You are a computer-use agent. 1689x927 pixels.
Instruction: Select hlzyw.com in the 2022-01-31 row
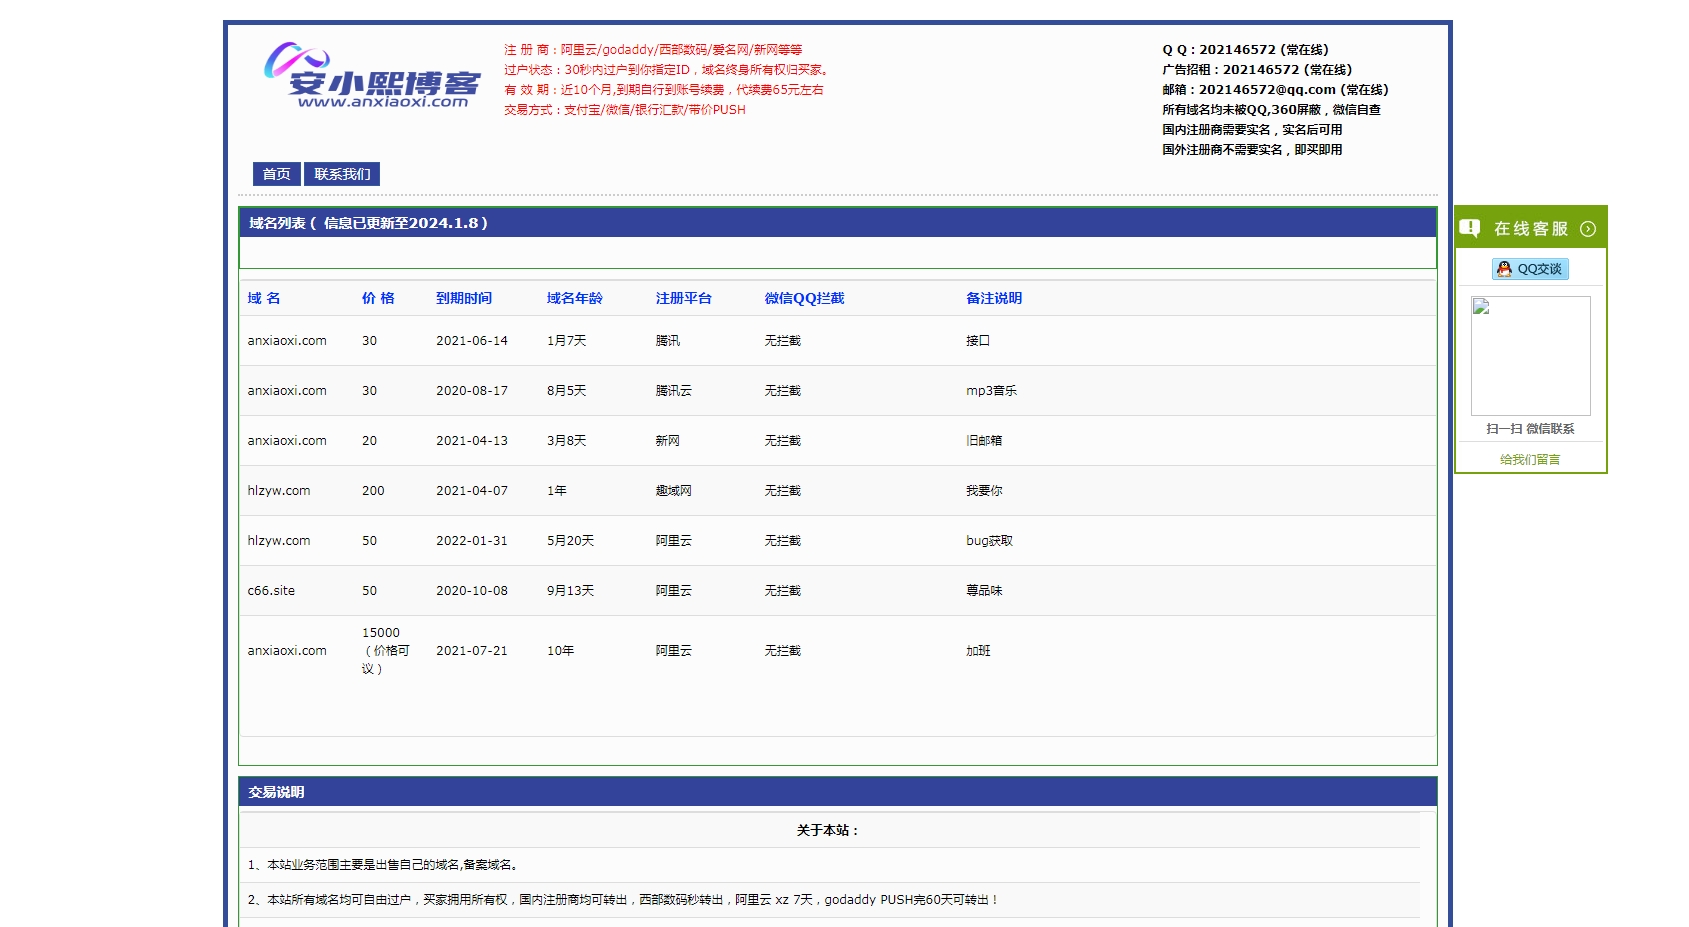click(279, 541)
